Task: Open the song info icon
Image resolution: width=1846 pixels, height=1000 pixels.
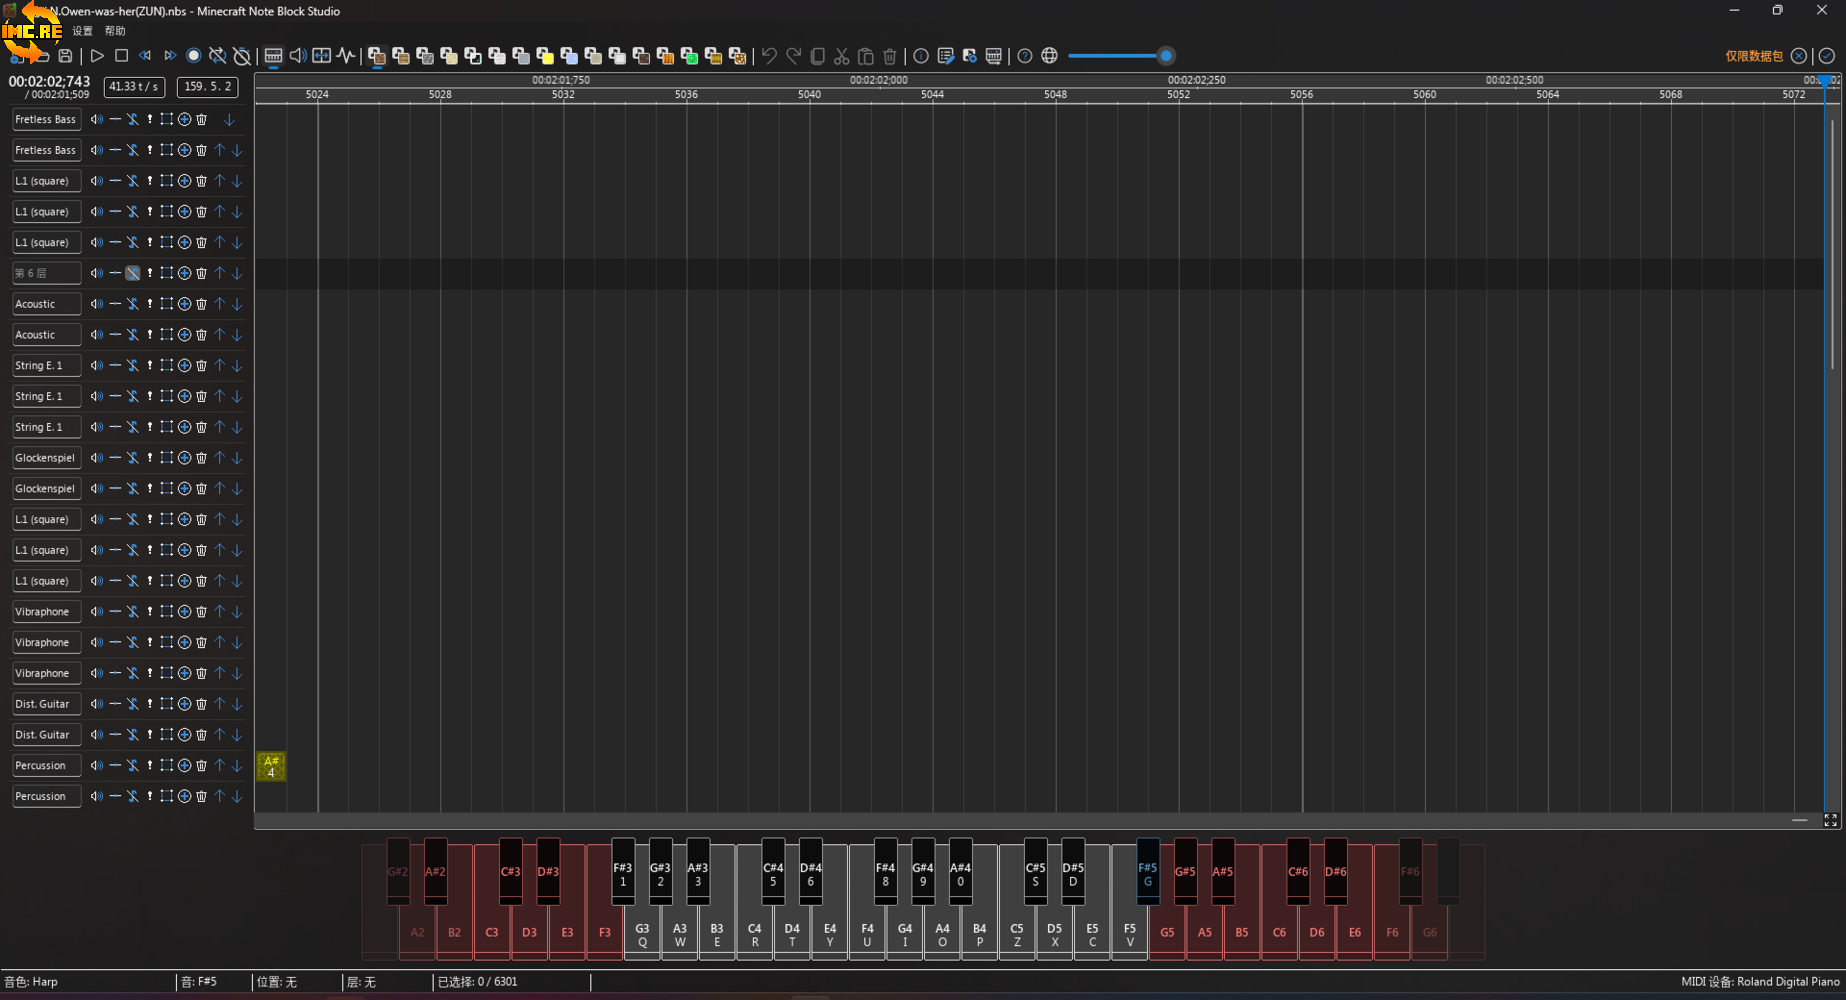Action: pyautogui.click(x=921, y=56)
